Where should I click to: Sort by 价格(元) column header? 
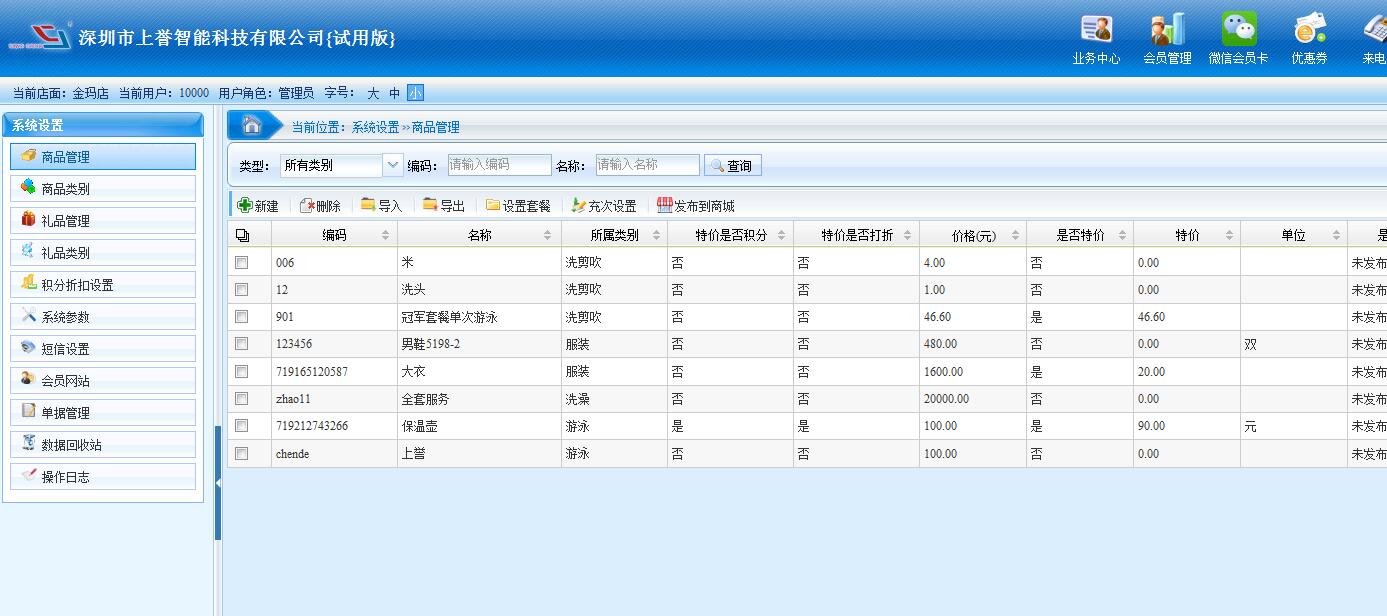point(1015,235)
